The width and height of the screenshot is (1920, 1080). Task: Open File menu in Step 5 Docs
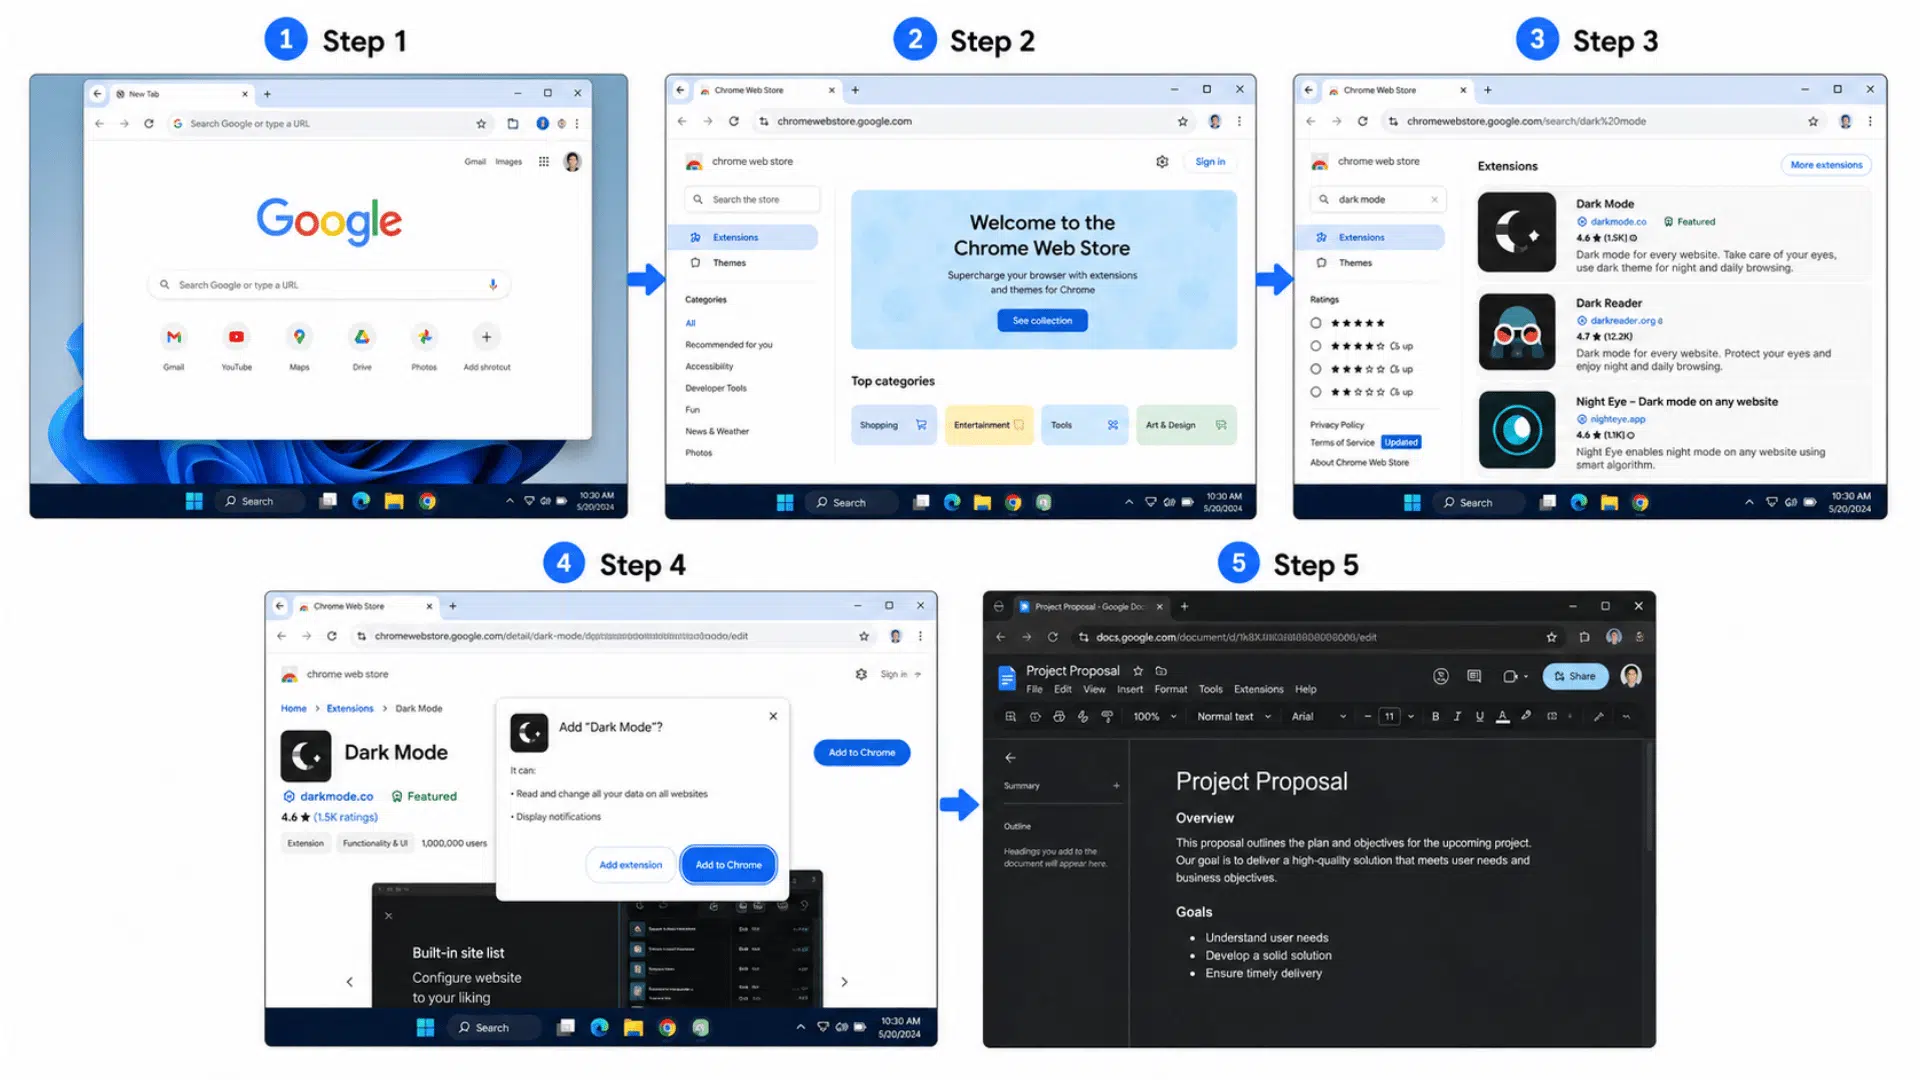click(x=1034, y=690)
